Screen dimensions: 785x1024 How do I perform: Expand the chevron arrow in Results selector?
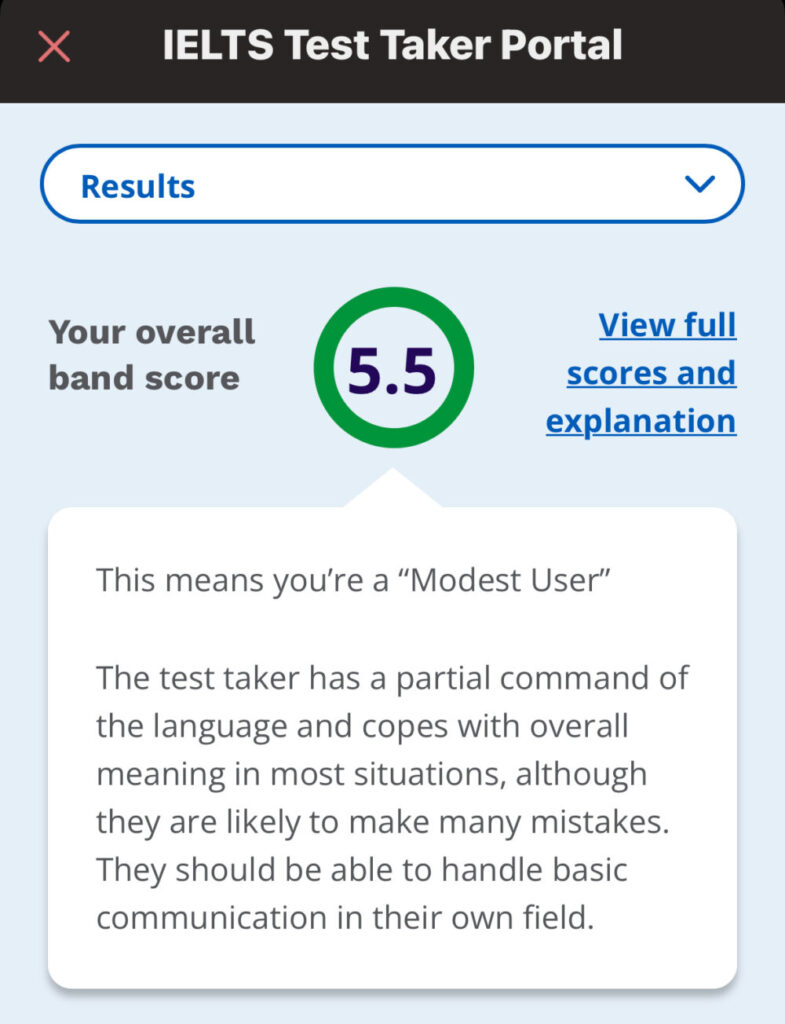coord(699,184)
